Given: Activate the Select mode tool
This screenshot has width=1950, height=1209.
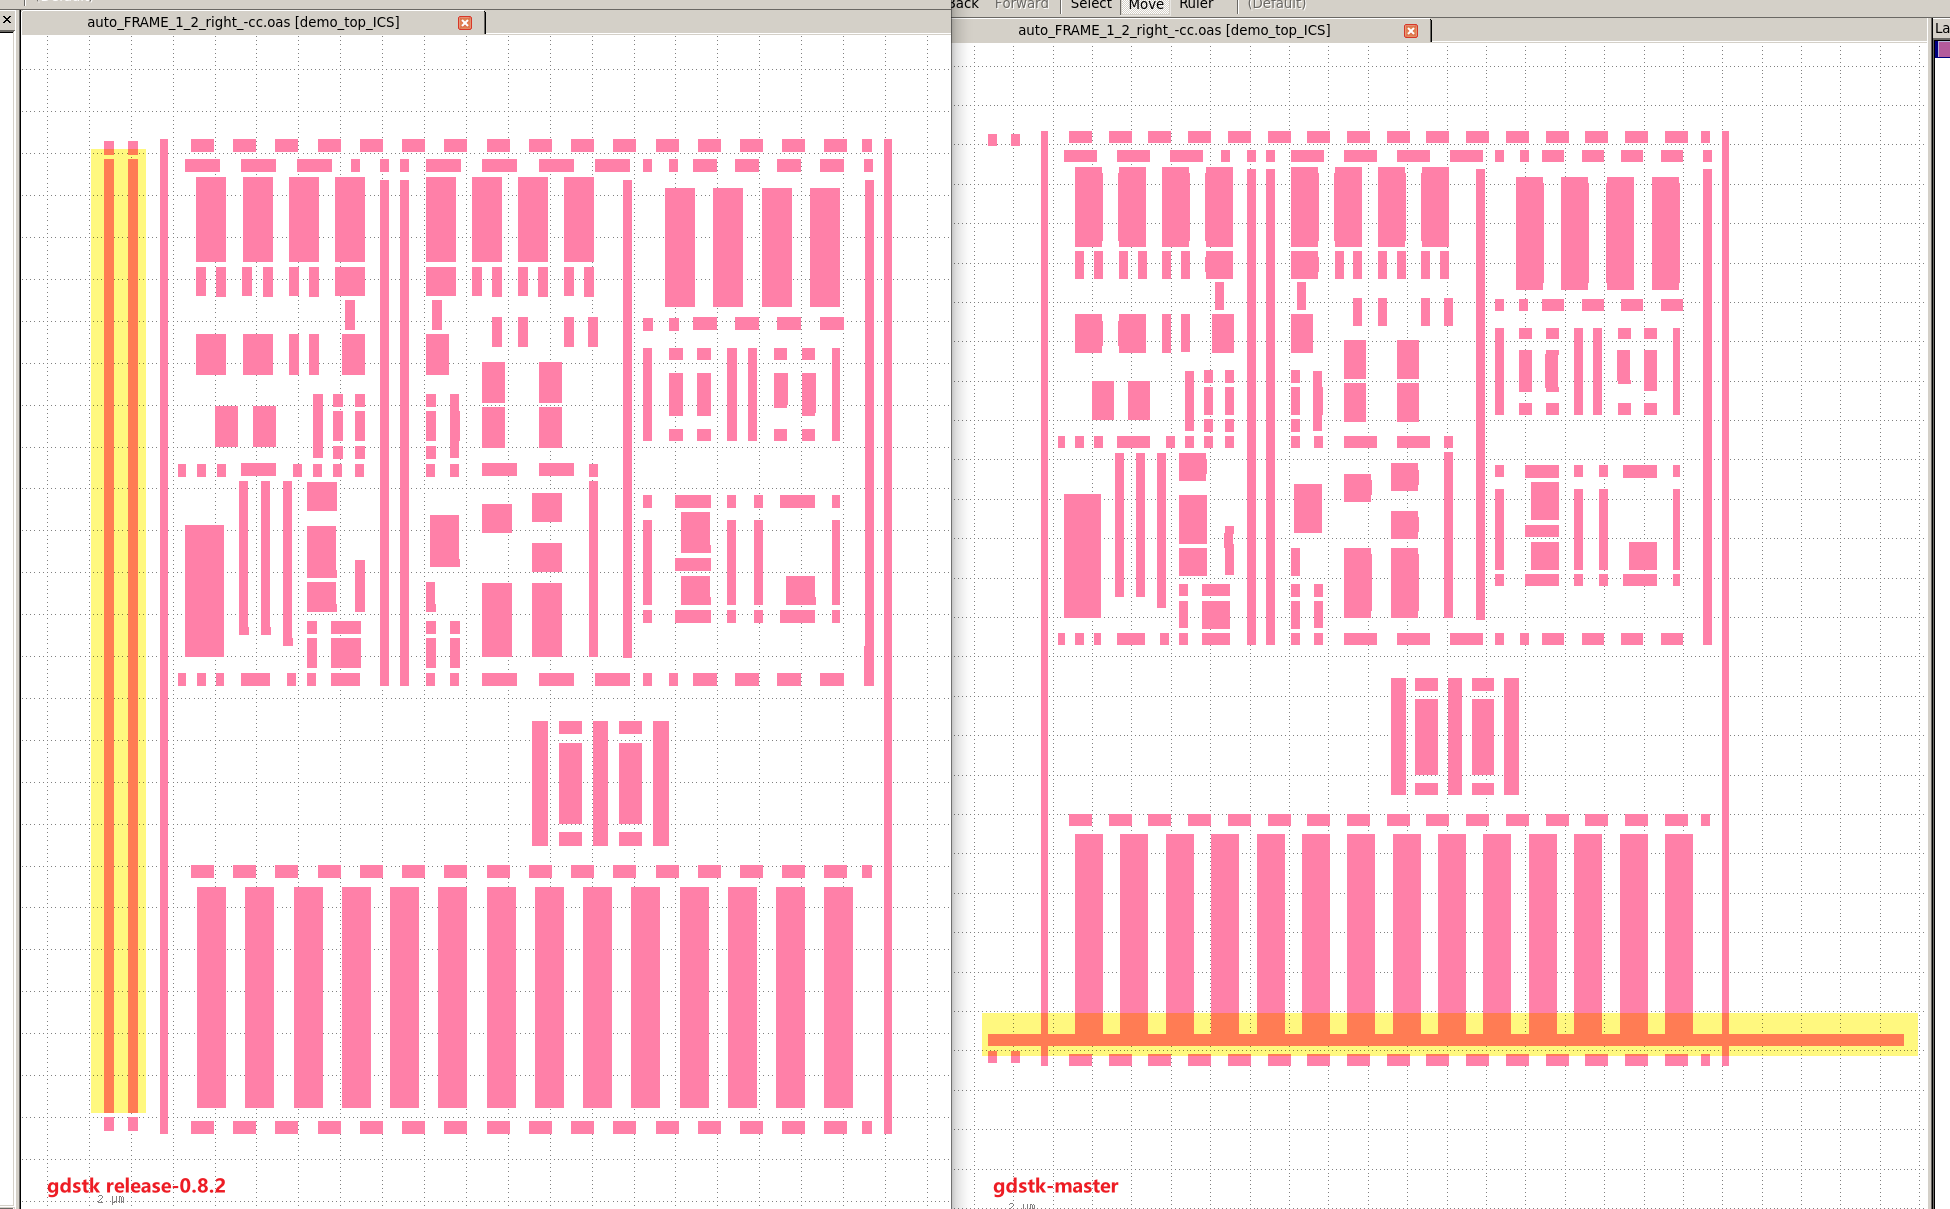Looking at the screenshot, I should coord(1091,5).
